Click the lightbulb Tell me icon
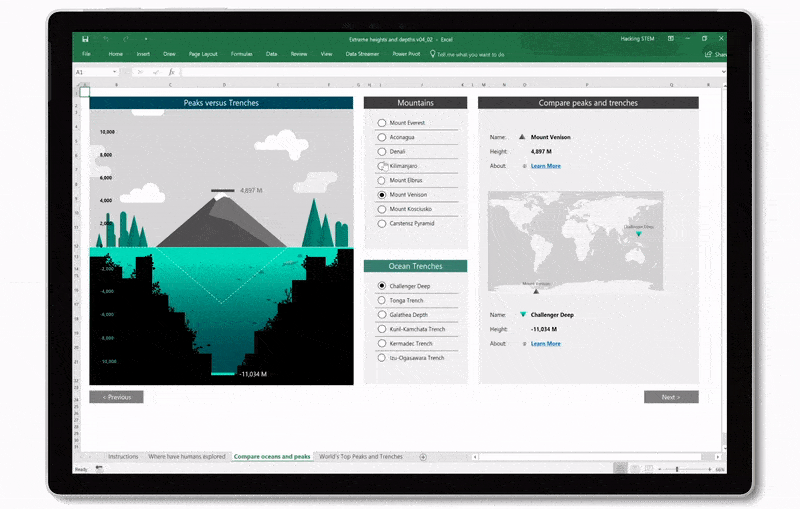Image resolution: width=800 pixels, height=509 pixels. (432, 54)
